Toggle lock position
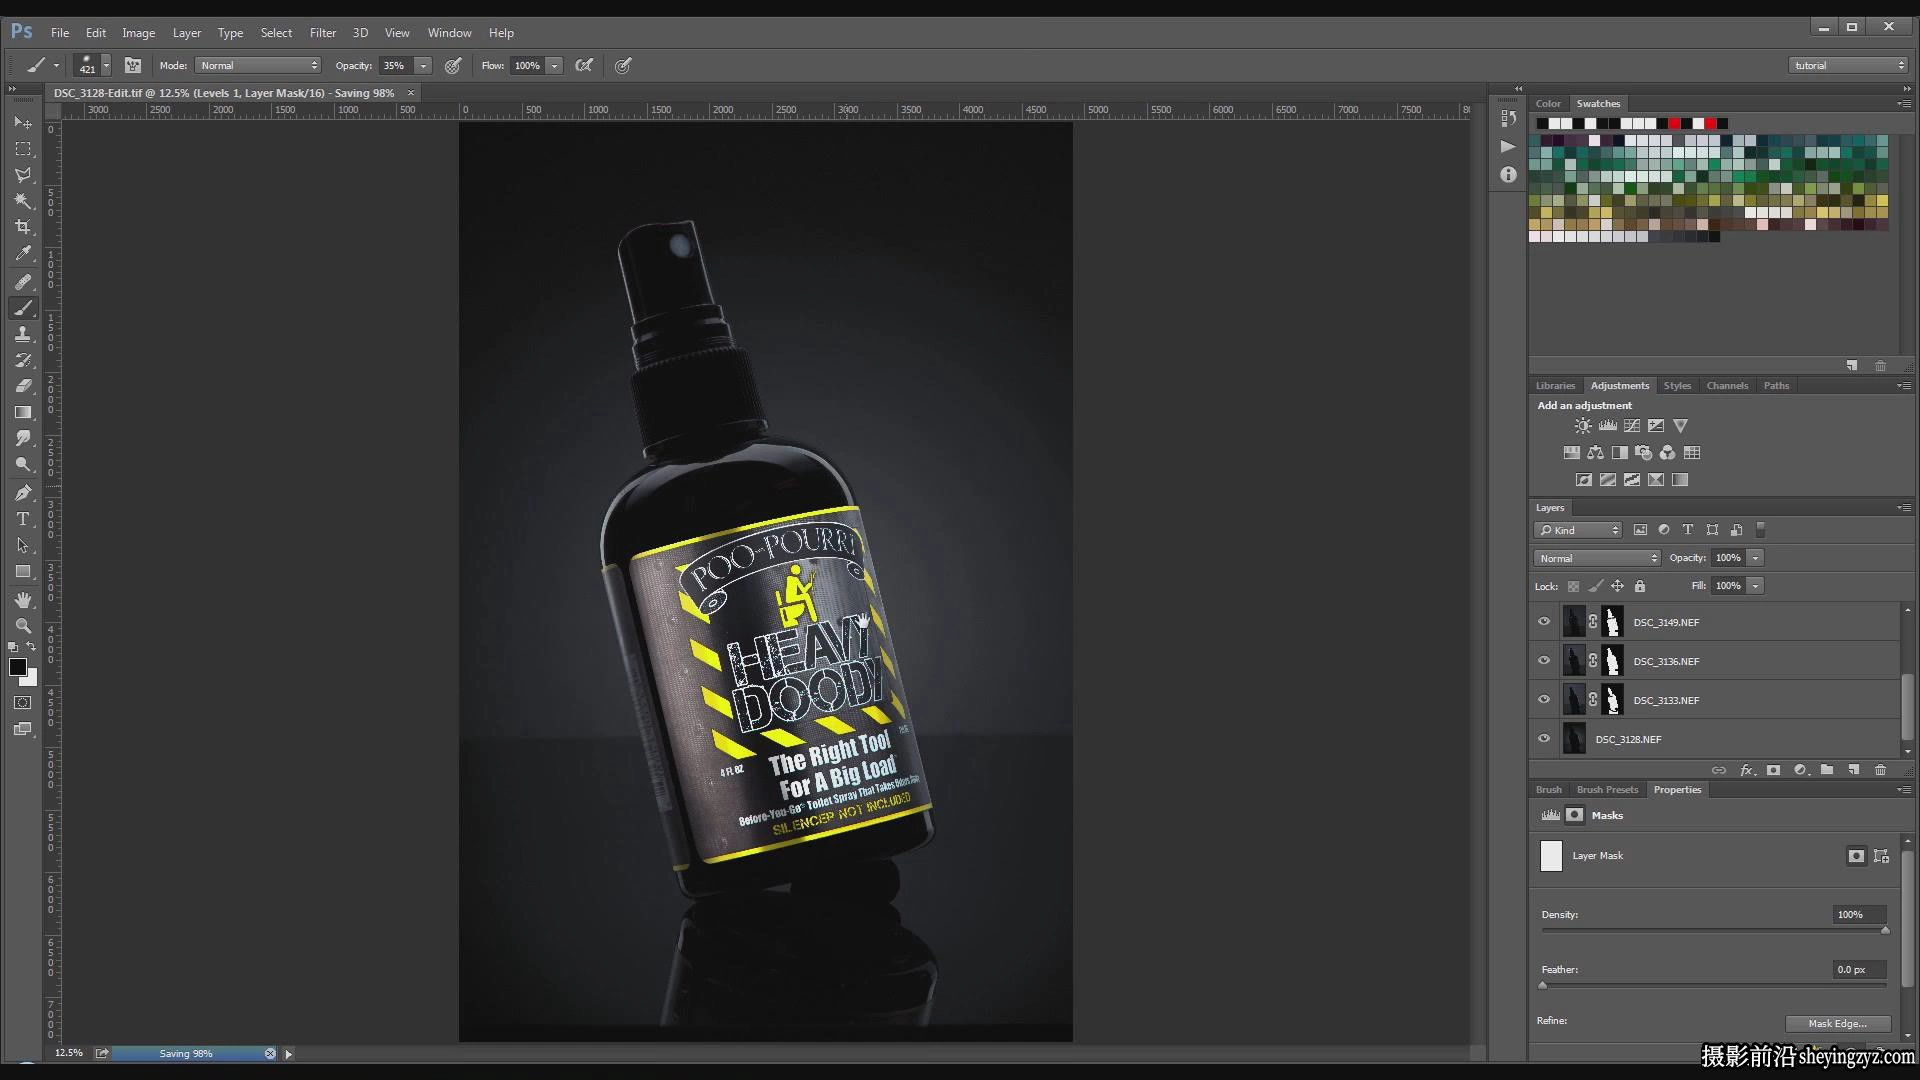 pyautogui.click(x=1617, y=586)
